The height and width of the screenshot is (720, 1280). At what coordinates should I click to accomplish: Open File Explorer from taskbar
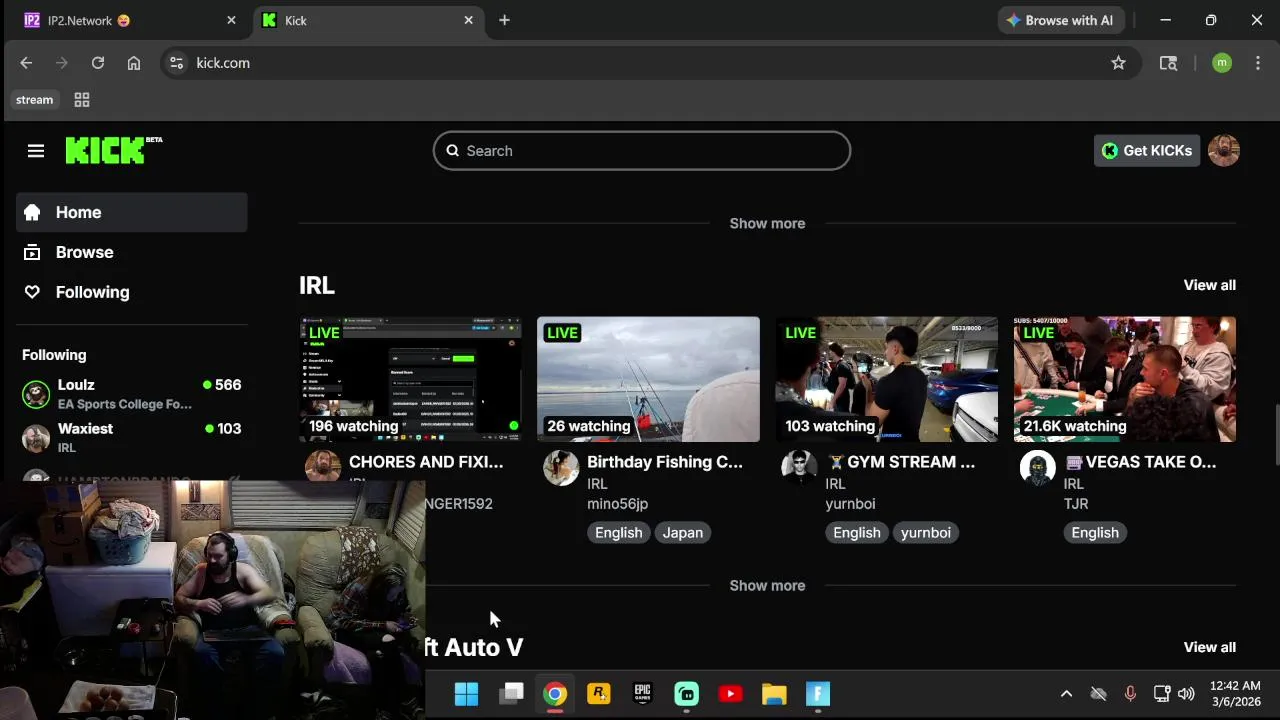[x=774, y=694]
